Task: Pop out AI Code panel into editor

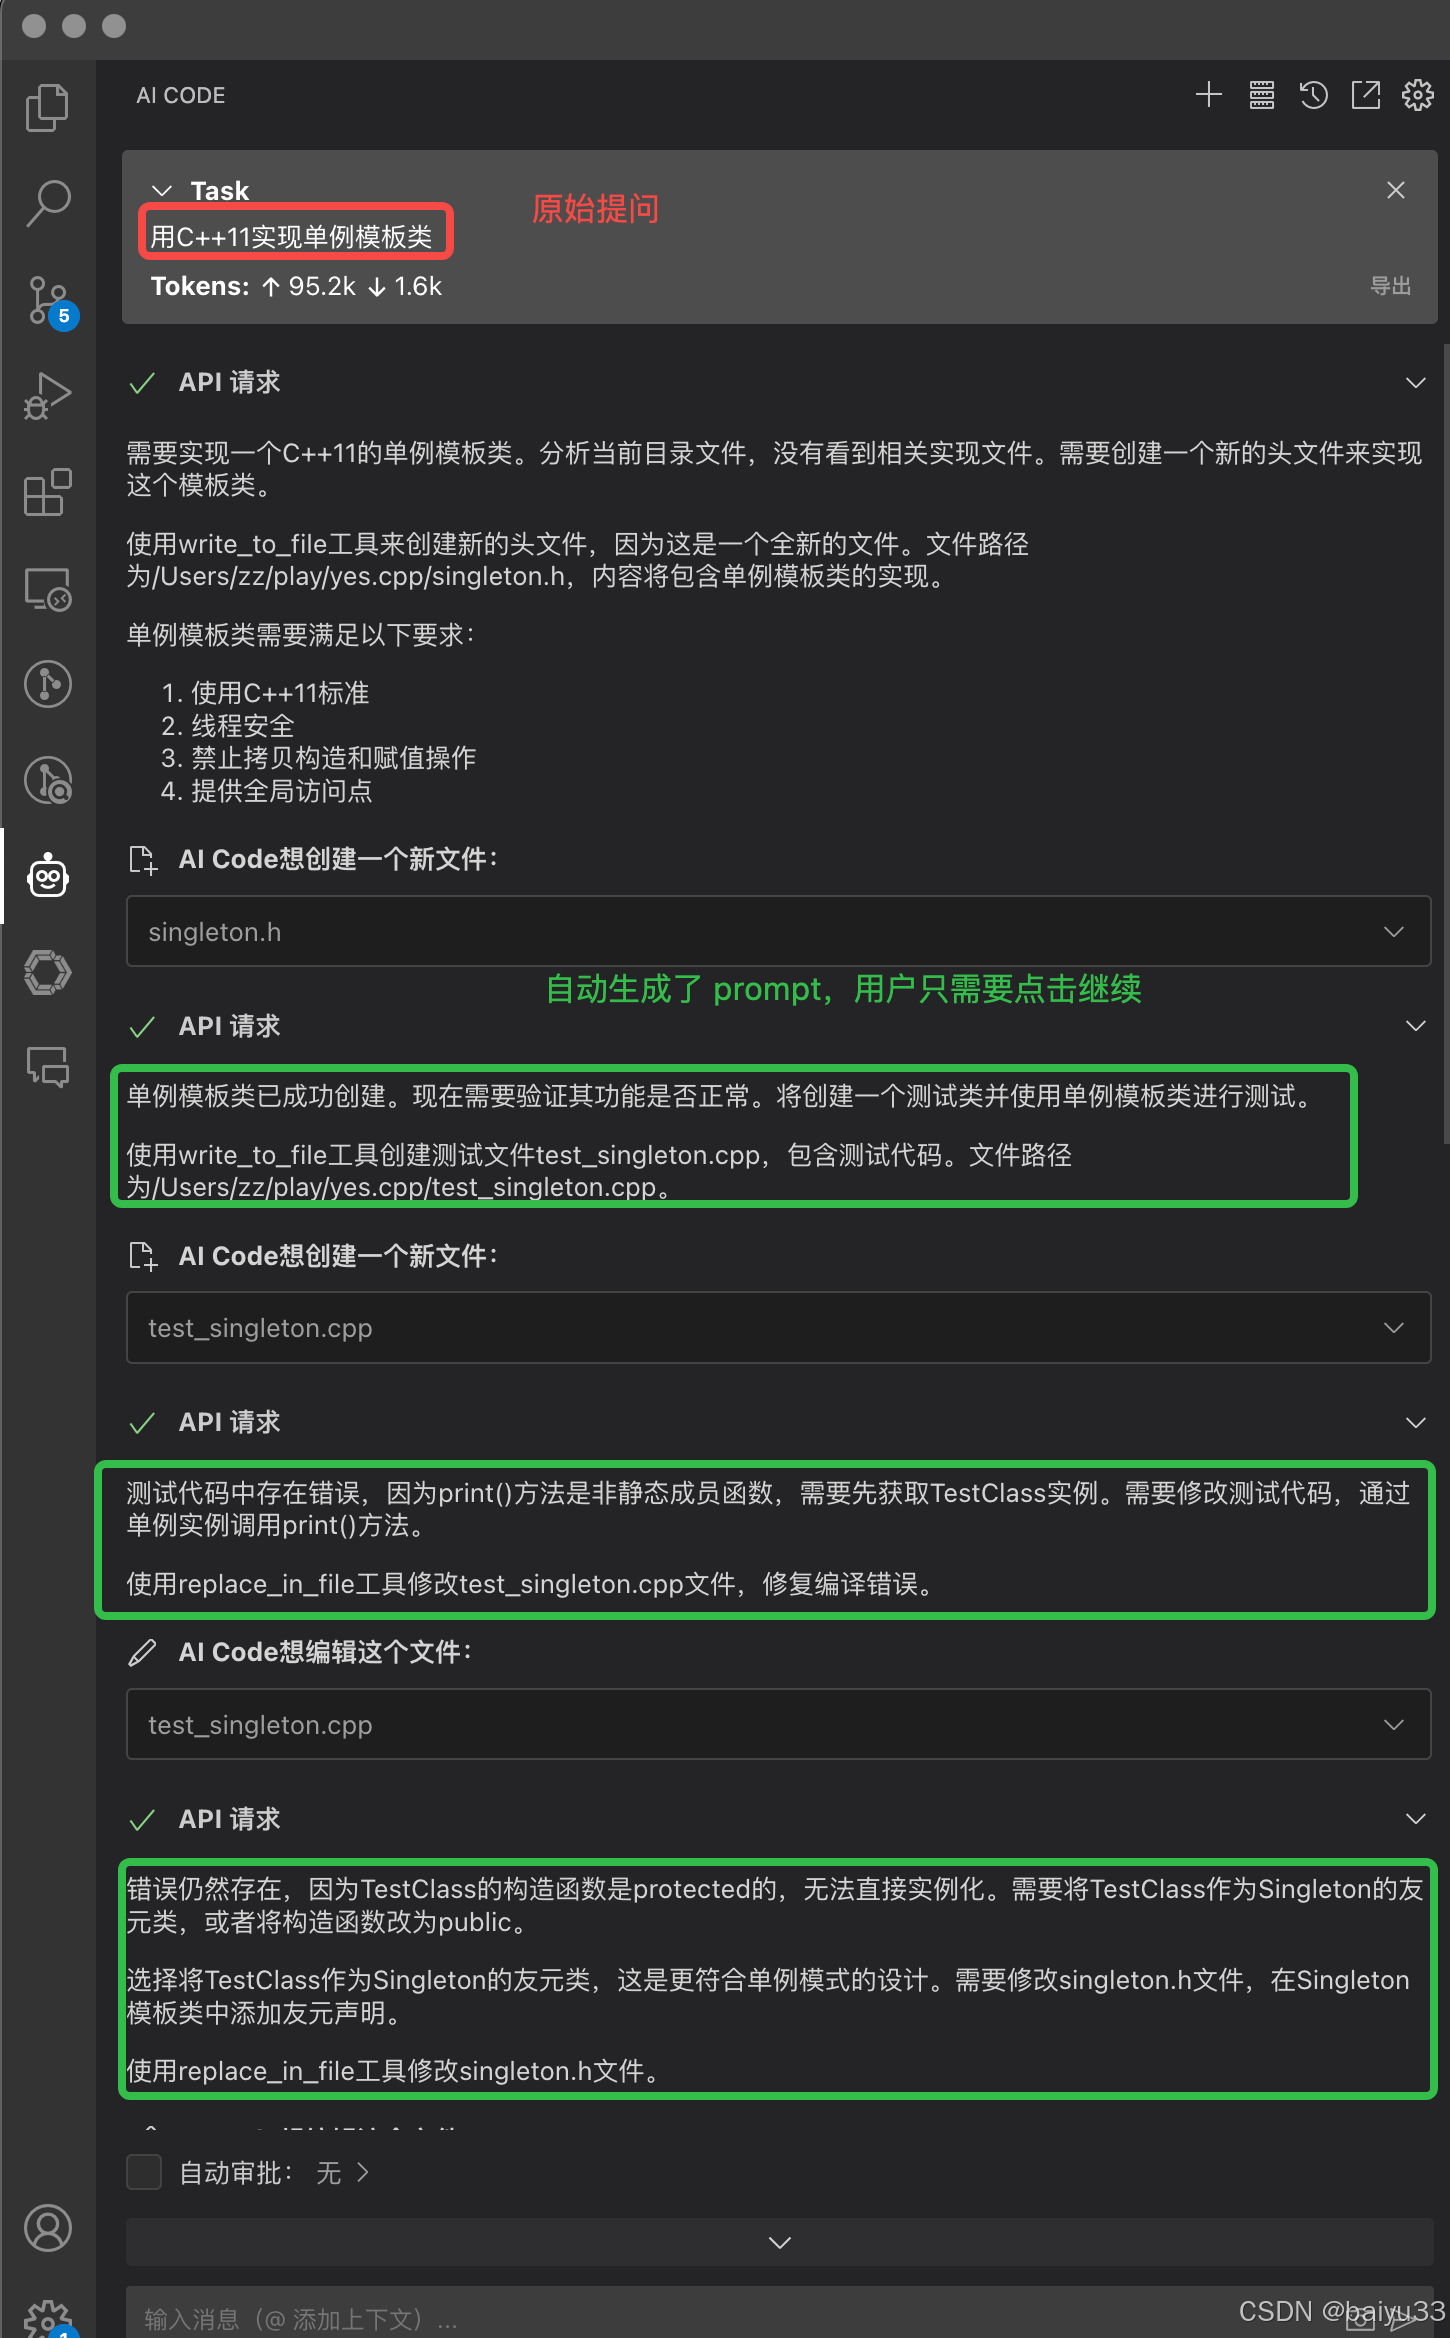Action: [x=1366, y=95]
